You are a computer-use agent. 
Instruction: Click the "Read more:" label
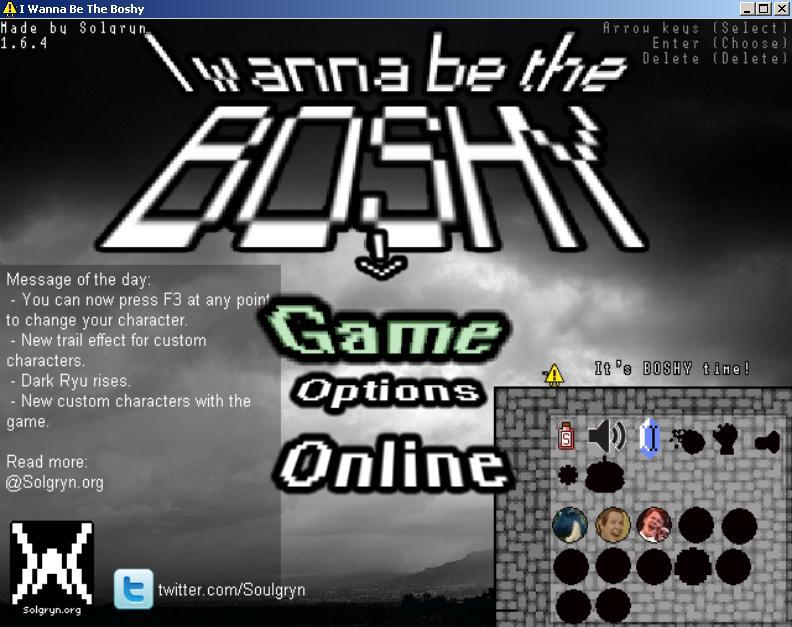(46, 462)
